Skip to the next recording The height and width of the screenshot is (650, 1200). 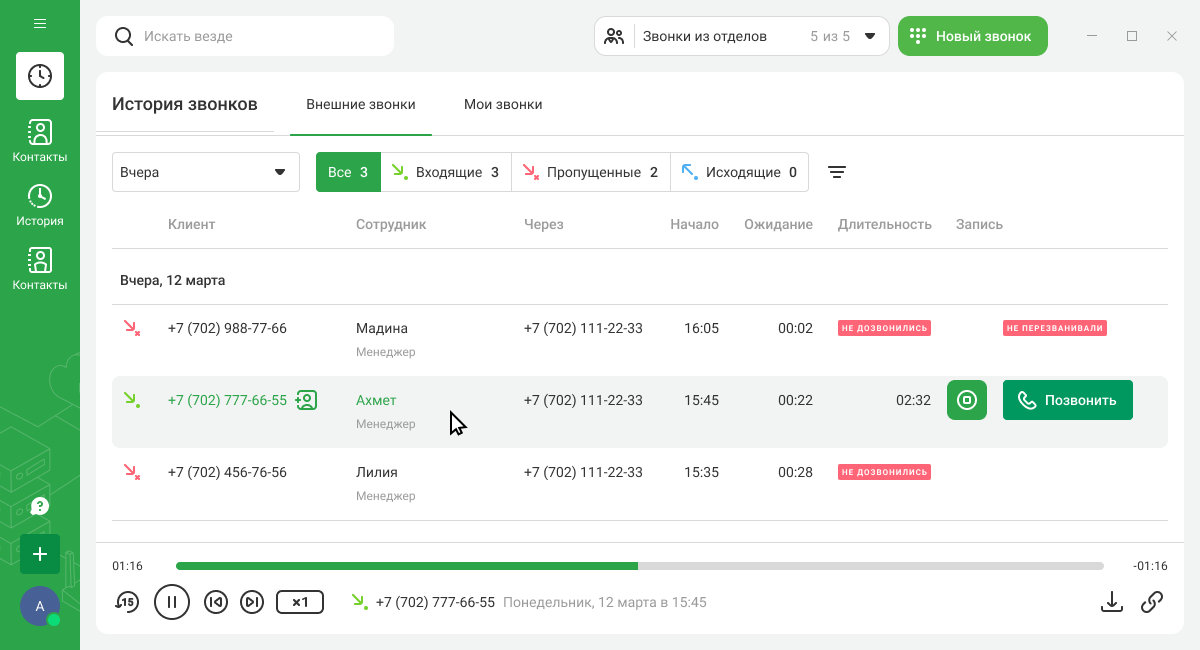[252, 602]
